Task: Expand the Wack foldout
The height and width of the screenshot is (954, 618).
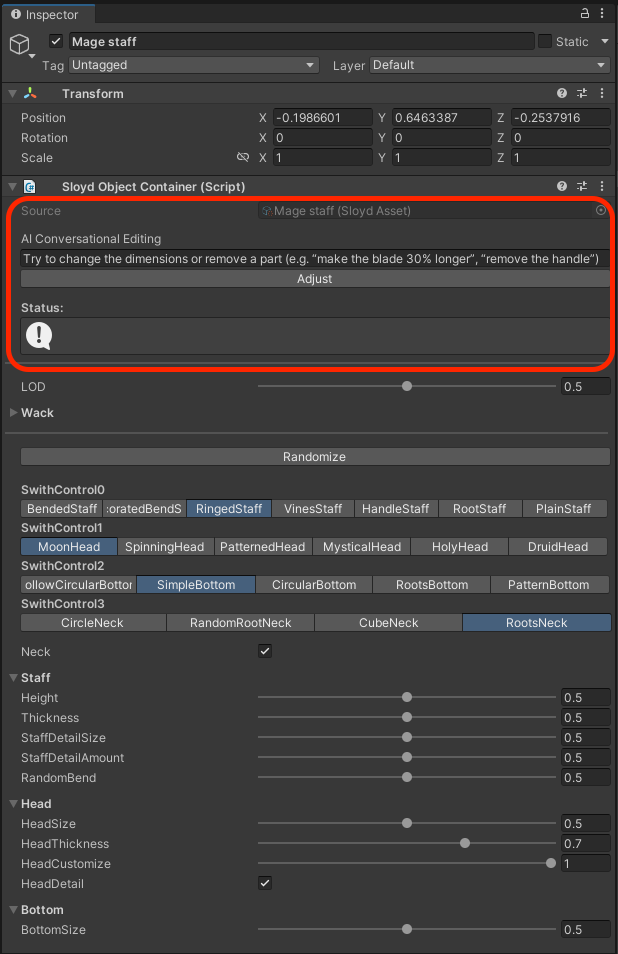Action: (14, 413)
